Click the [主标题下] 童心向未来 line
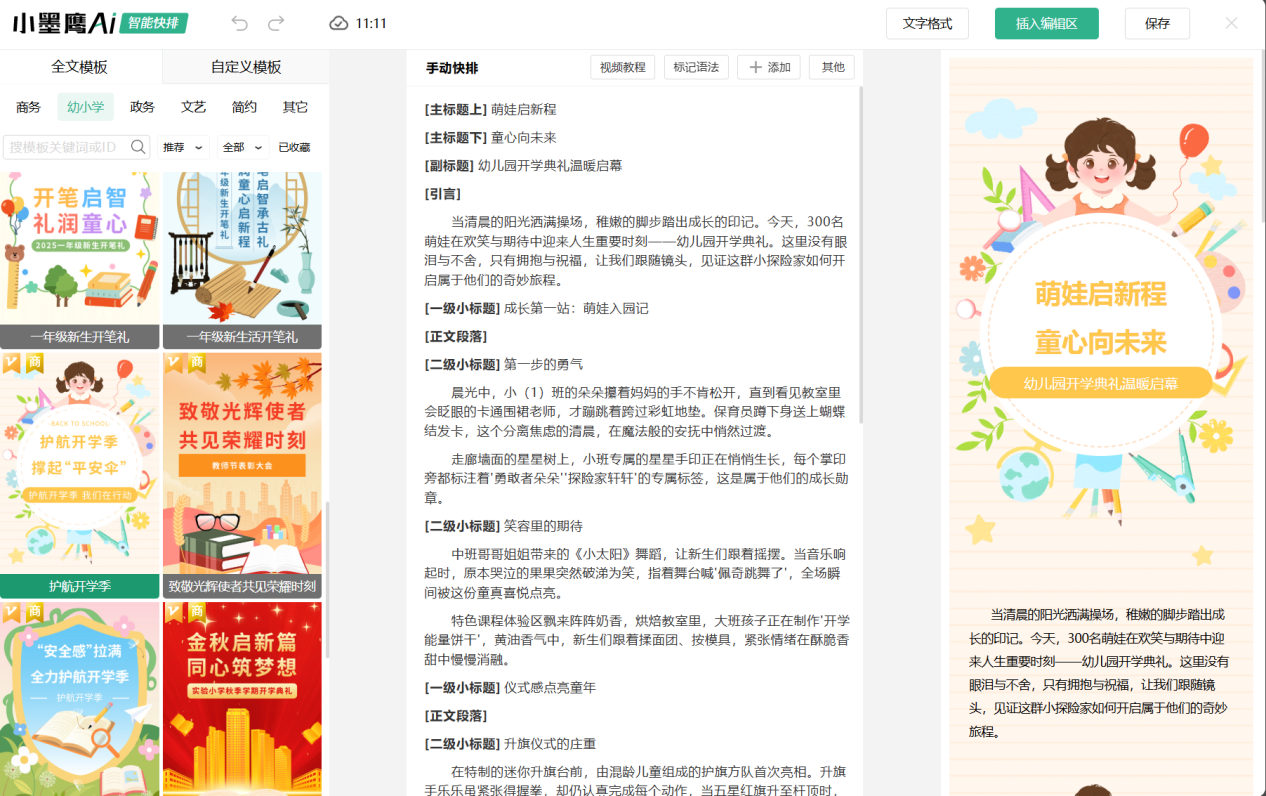The image size is (1266, 796). pyautogui.click(x=490, y=137)
